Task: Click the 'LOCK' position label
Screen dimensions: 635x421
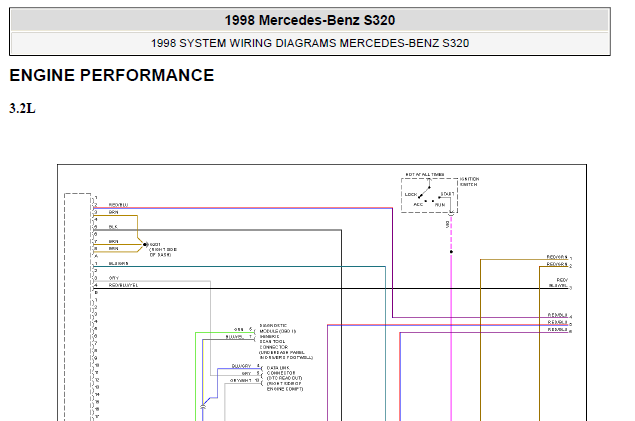Action: click(410, 195)
